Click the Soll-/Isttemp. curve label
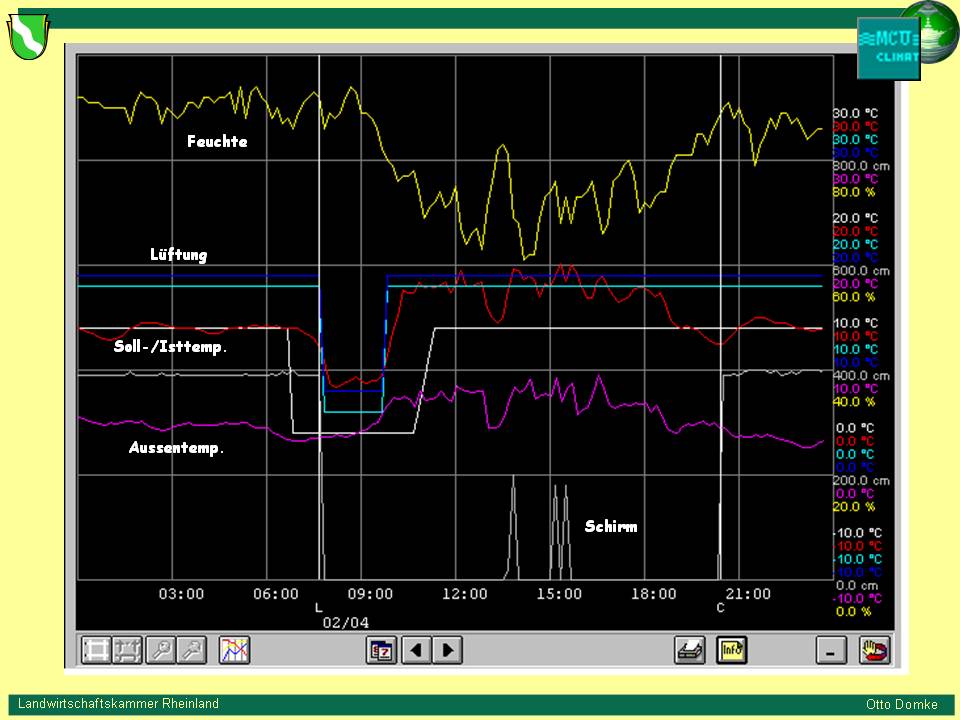 pyautogui.click(x=170, y=348)
